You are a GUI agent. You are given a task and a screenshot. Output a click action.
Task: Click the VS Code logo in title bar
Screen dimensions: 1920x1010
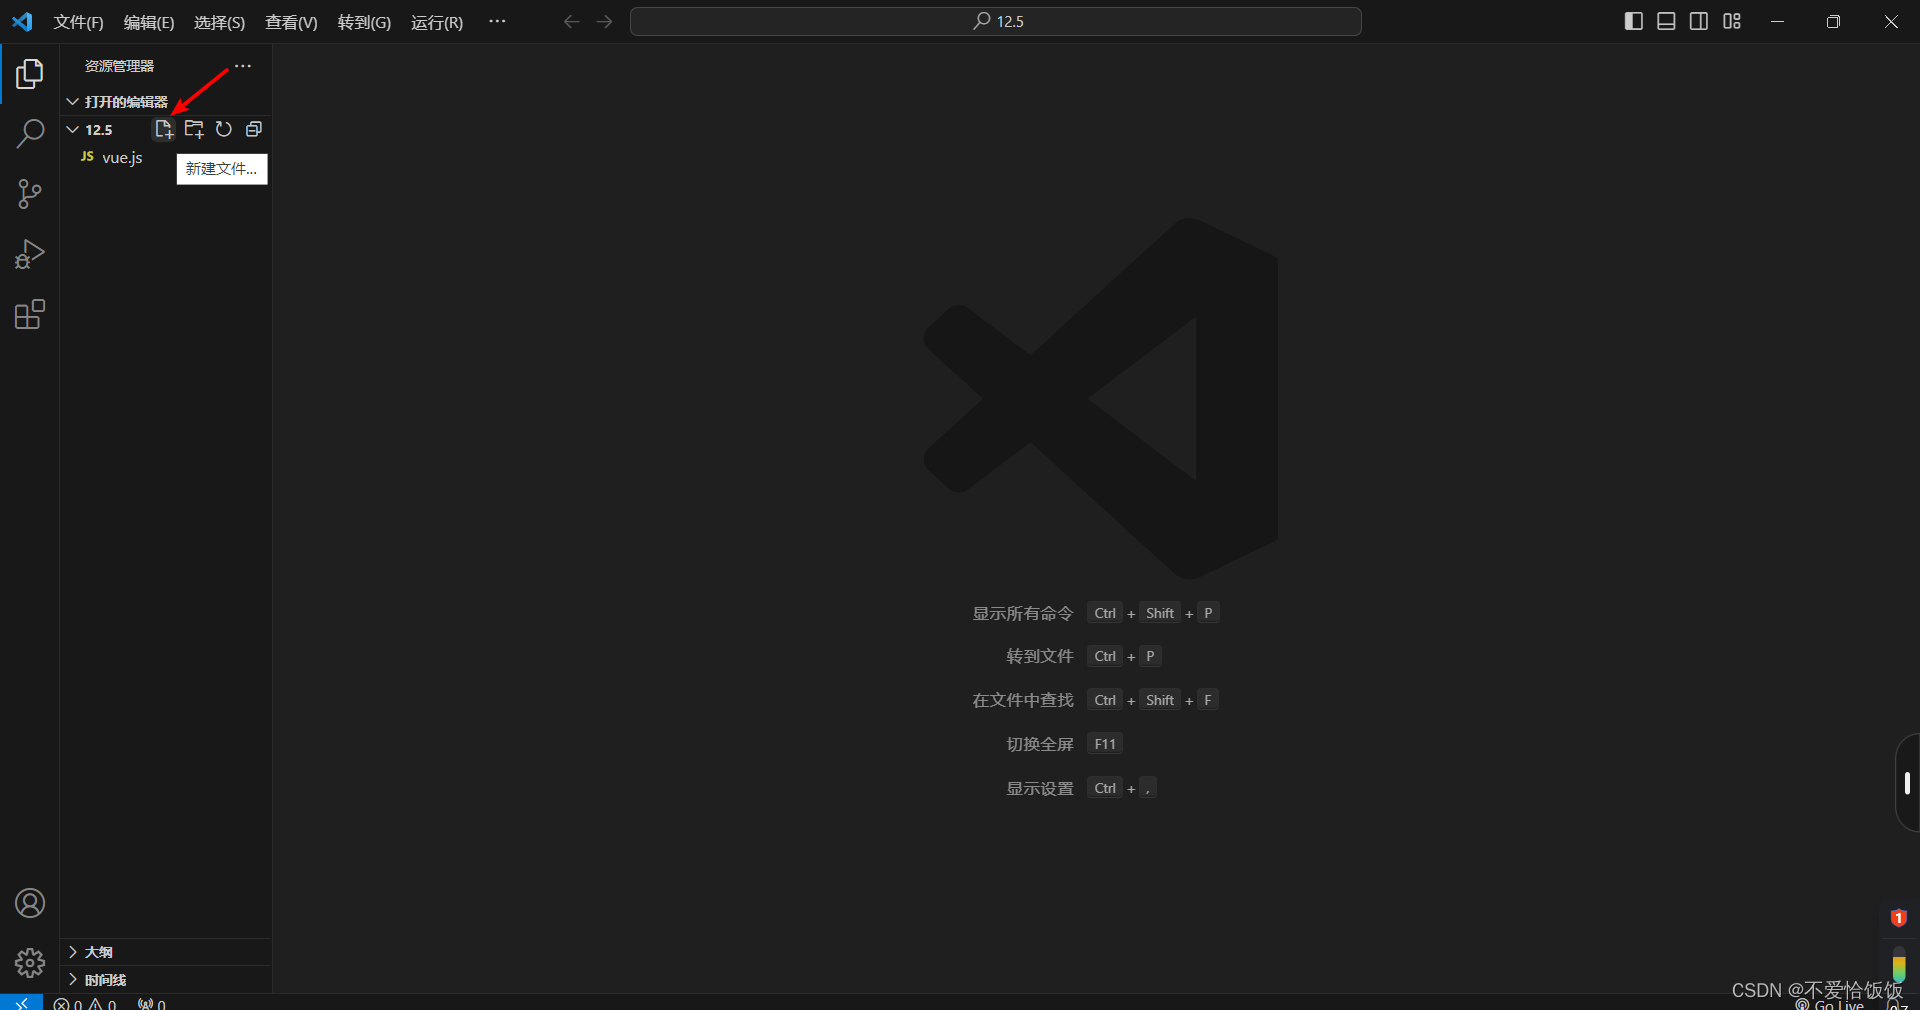(22, 21)
